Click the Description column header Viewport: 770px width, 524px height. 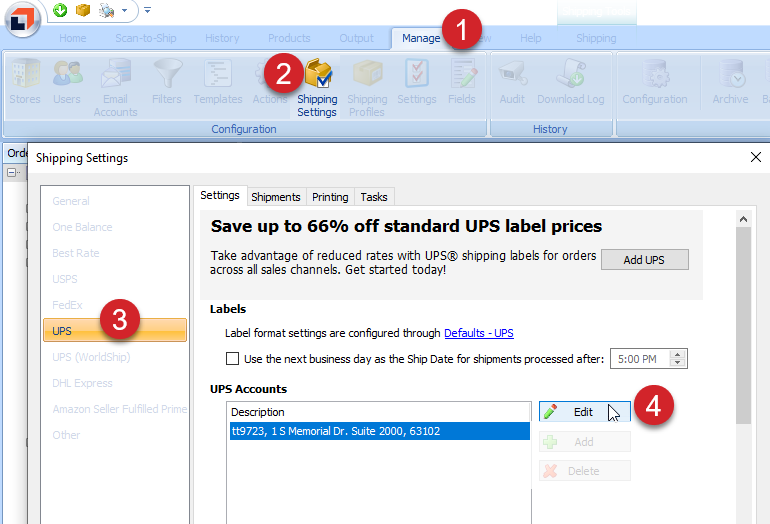379,412
